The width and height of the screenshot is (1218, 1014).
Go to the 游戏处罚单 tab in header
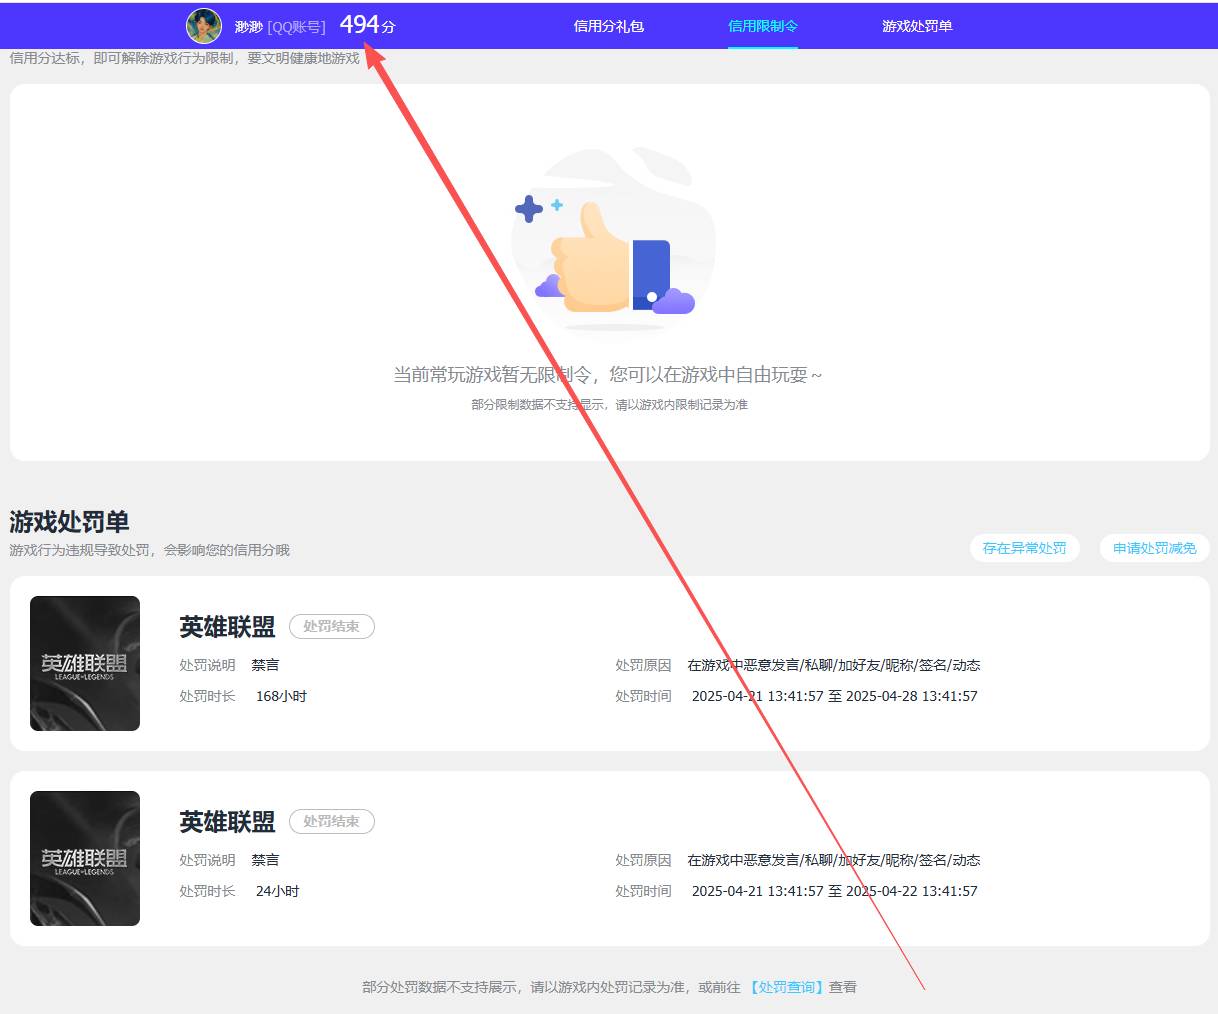(x=916, y=26)
